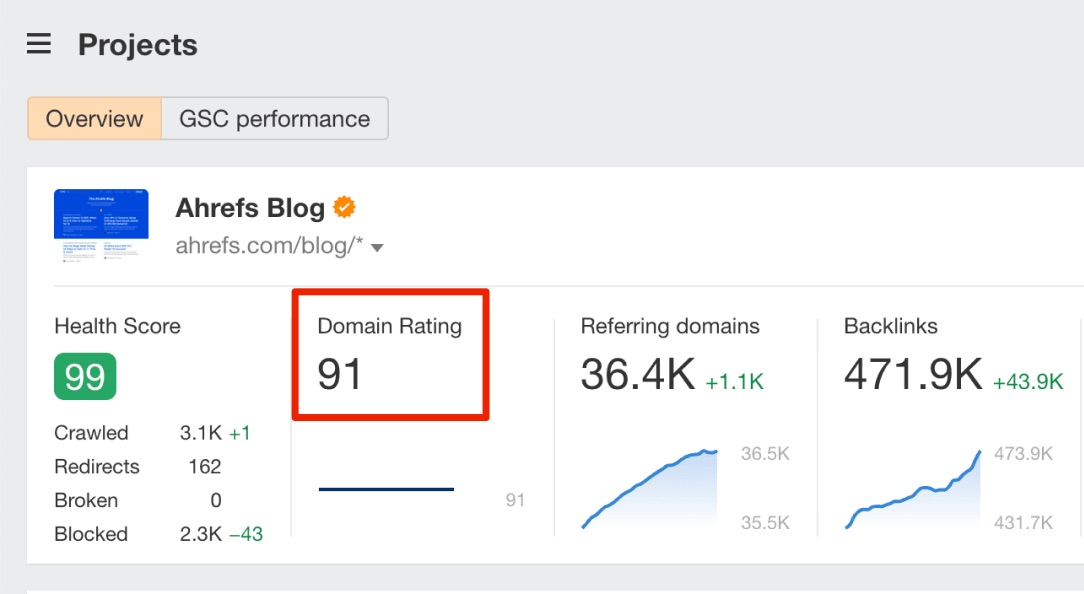The image size is (1084, 594).
Task: Click the Backlinks 471.9K number
Action: (x=912, y=374)
